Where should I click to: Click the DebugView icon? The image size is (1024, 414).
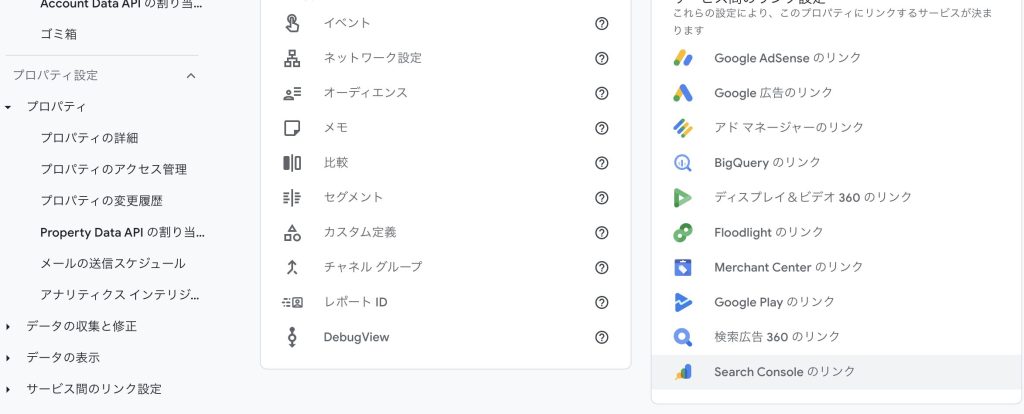click(x=292, y=337)
